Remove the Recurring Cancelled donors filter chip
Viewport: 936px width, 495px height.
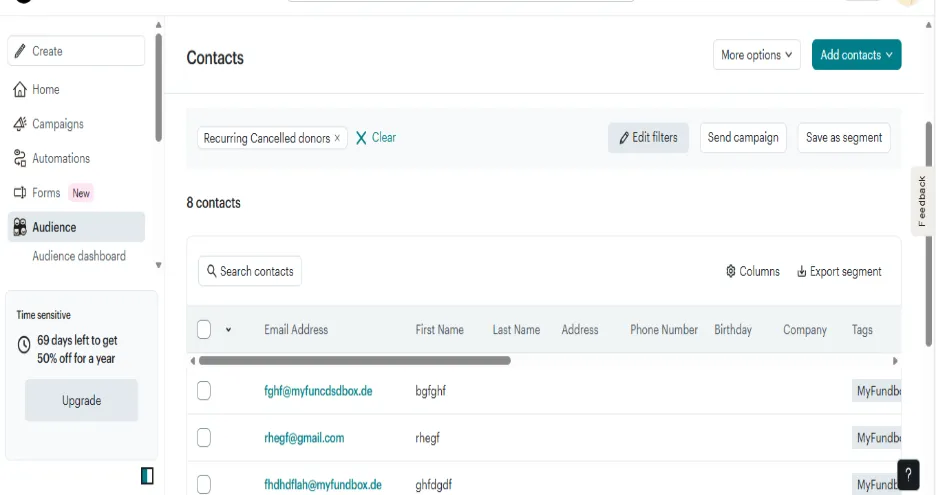(337, 138)
